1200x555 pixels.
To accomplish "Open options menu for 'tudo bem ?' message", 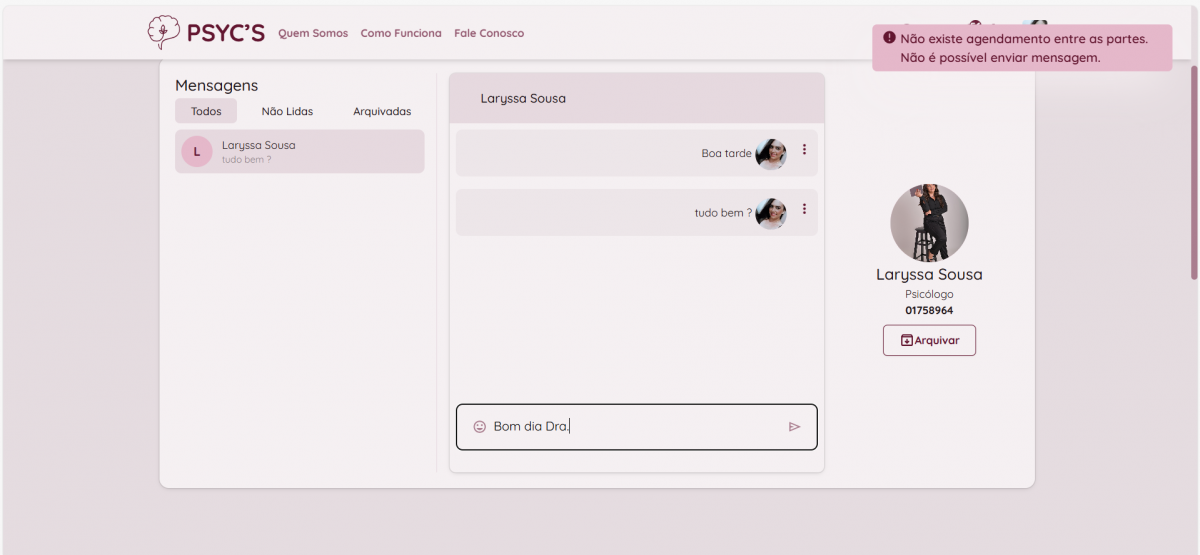I will coord(804,210).
